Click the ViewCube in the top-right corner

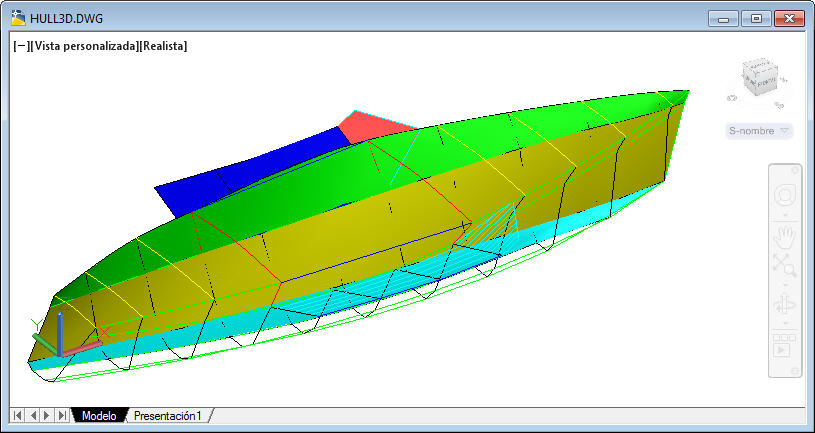coord(759,77)
